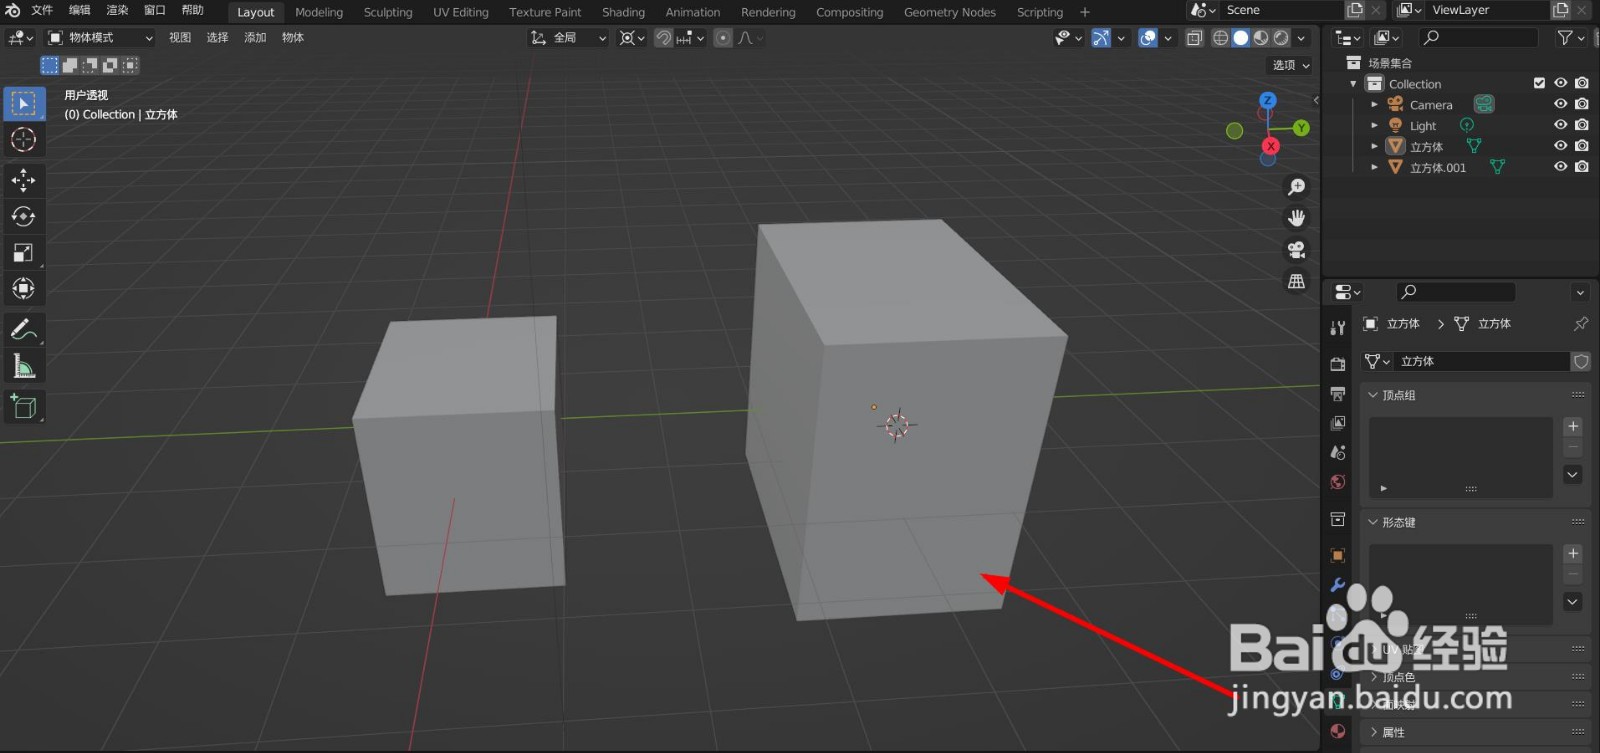The image size is (1600, 753).
Task: Open the 选项 options dropdown
Action: tap(1291, 65)
